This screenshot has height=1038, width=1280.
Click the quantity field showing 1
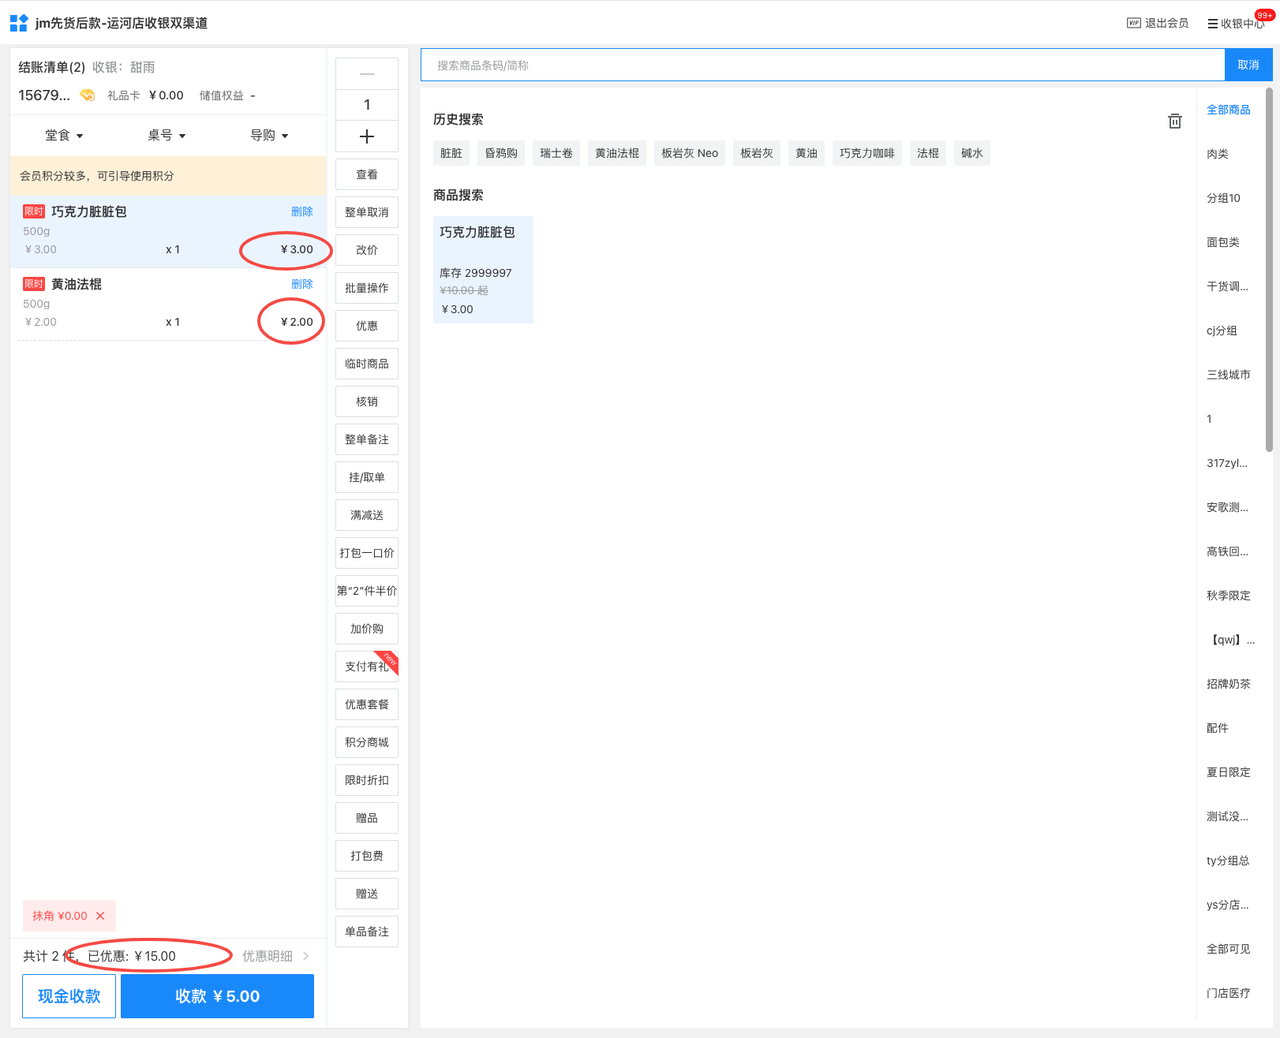(367, 105)
